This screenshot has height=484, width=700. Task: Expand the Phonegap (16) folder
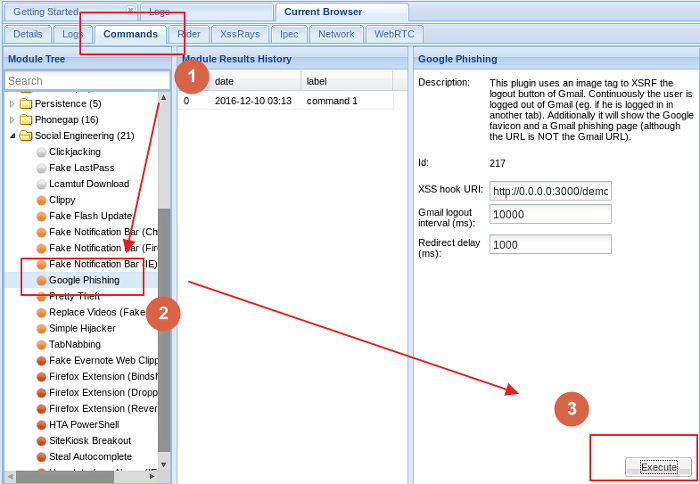coord(12,120)
